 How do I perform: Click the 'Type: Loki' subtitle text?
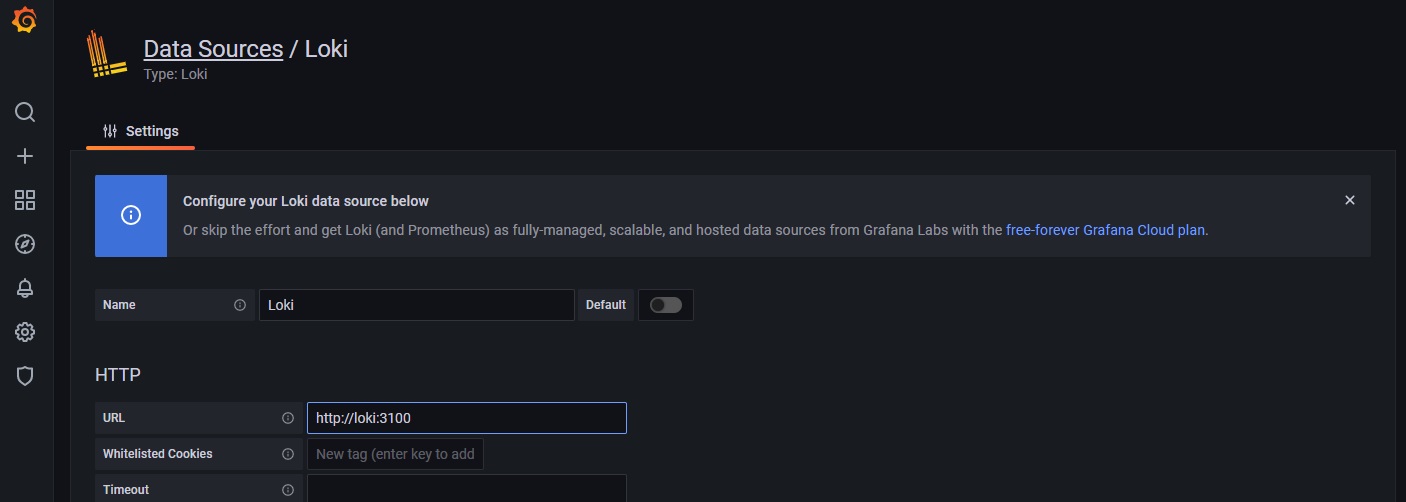pos(176,74)
